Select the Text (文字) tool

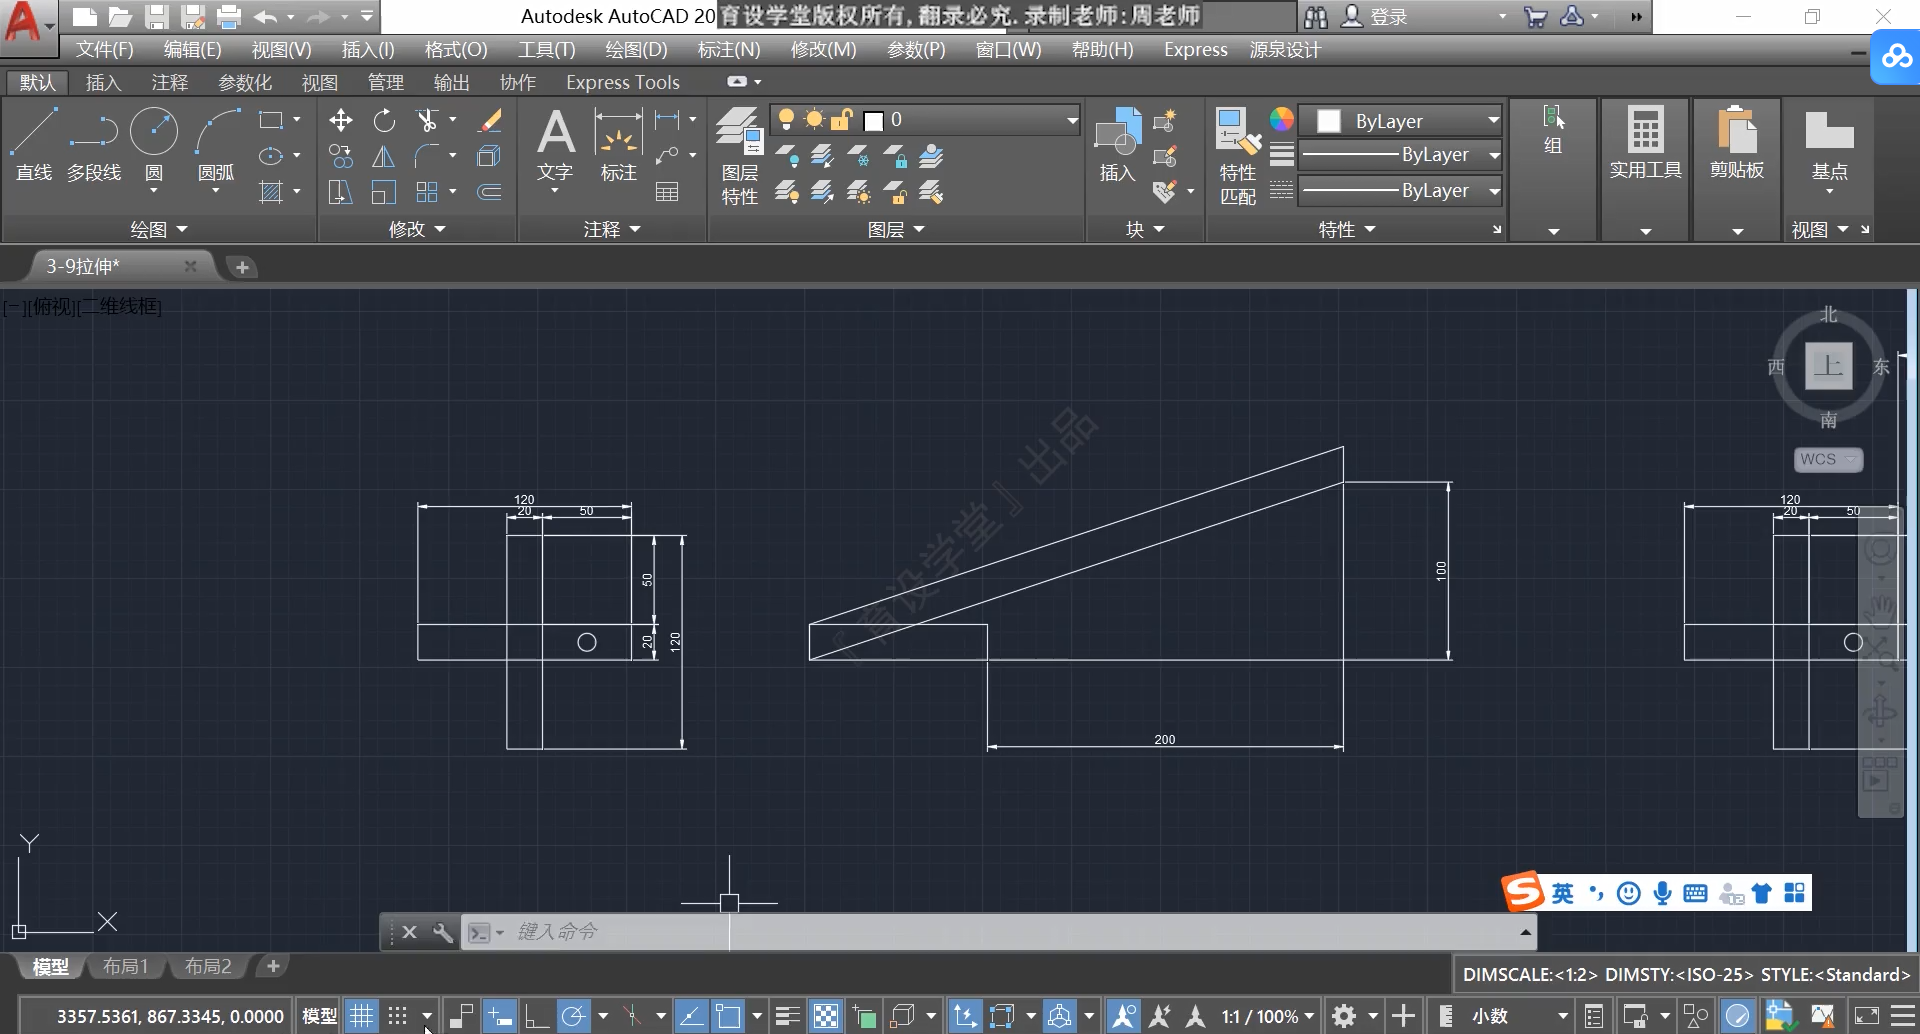(x=555, y=145)
